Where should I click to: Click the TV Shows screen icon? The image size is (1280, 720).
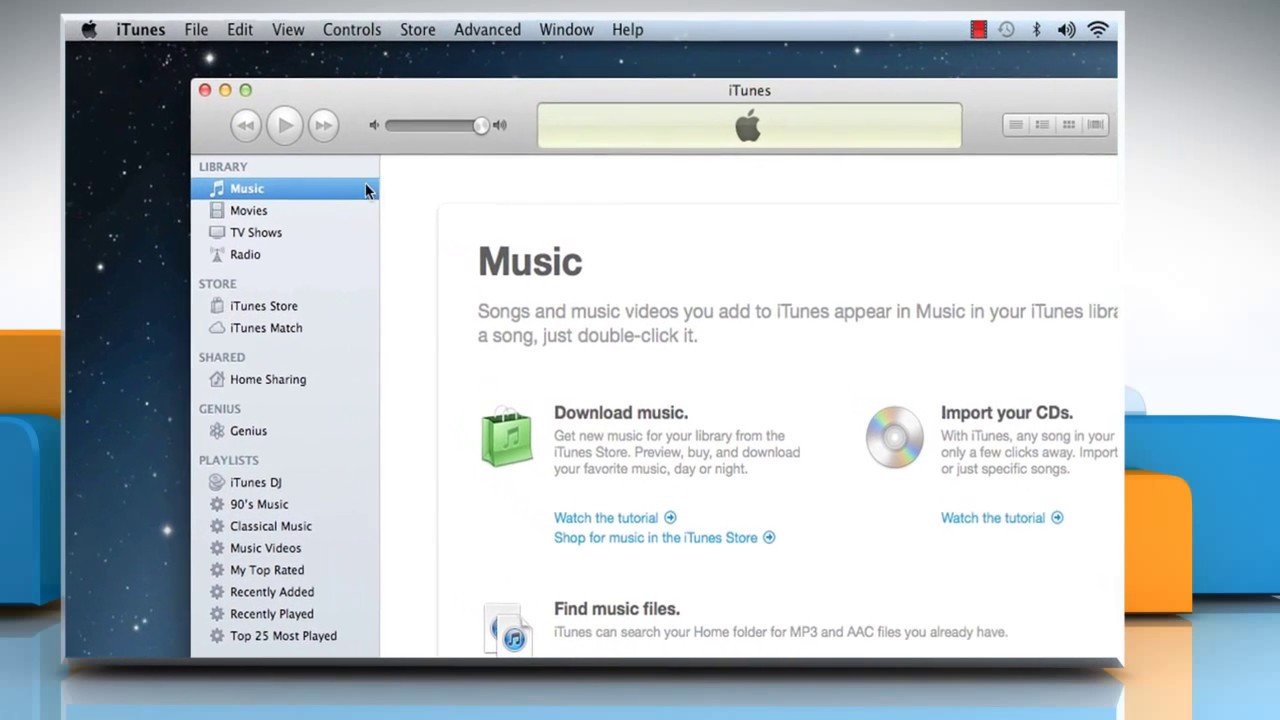pyautogui.click(x=217, y=232)
